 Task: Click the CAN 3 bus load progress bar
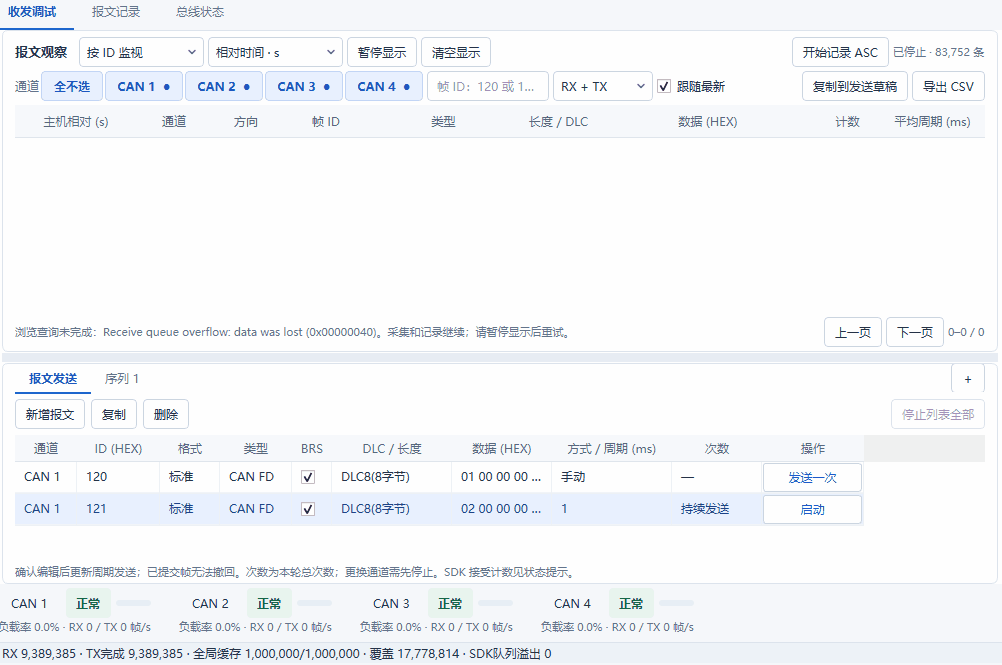[495, 603]
